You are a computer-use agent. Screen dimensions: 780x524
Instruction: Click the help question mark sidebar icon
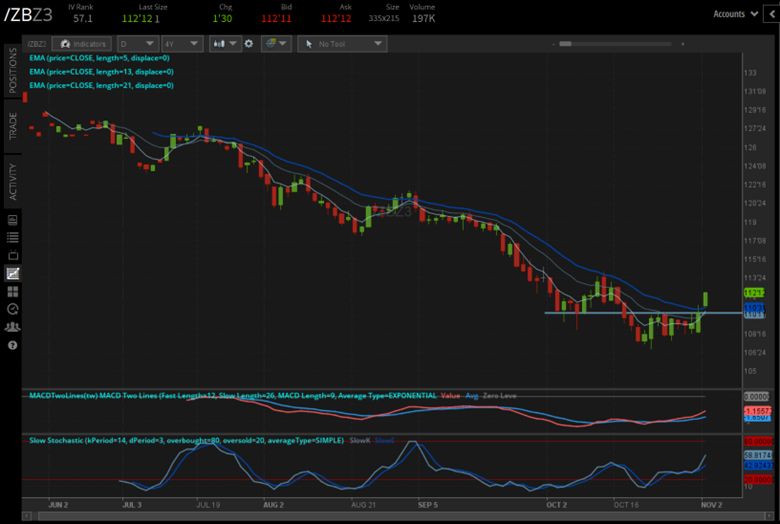(12, 344)
